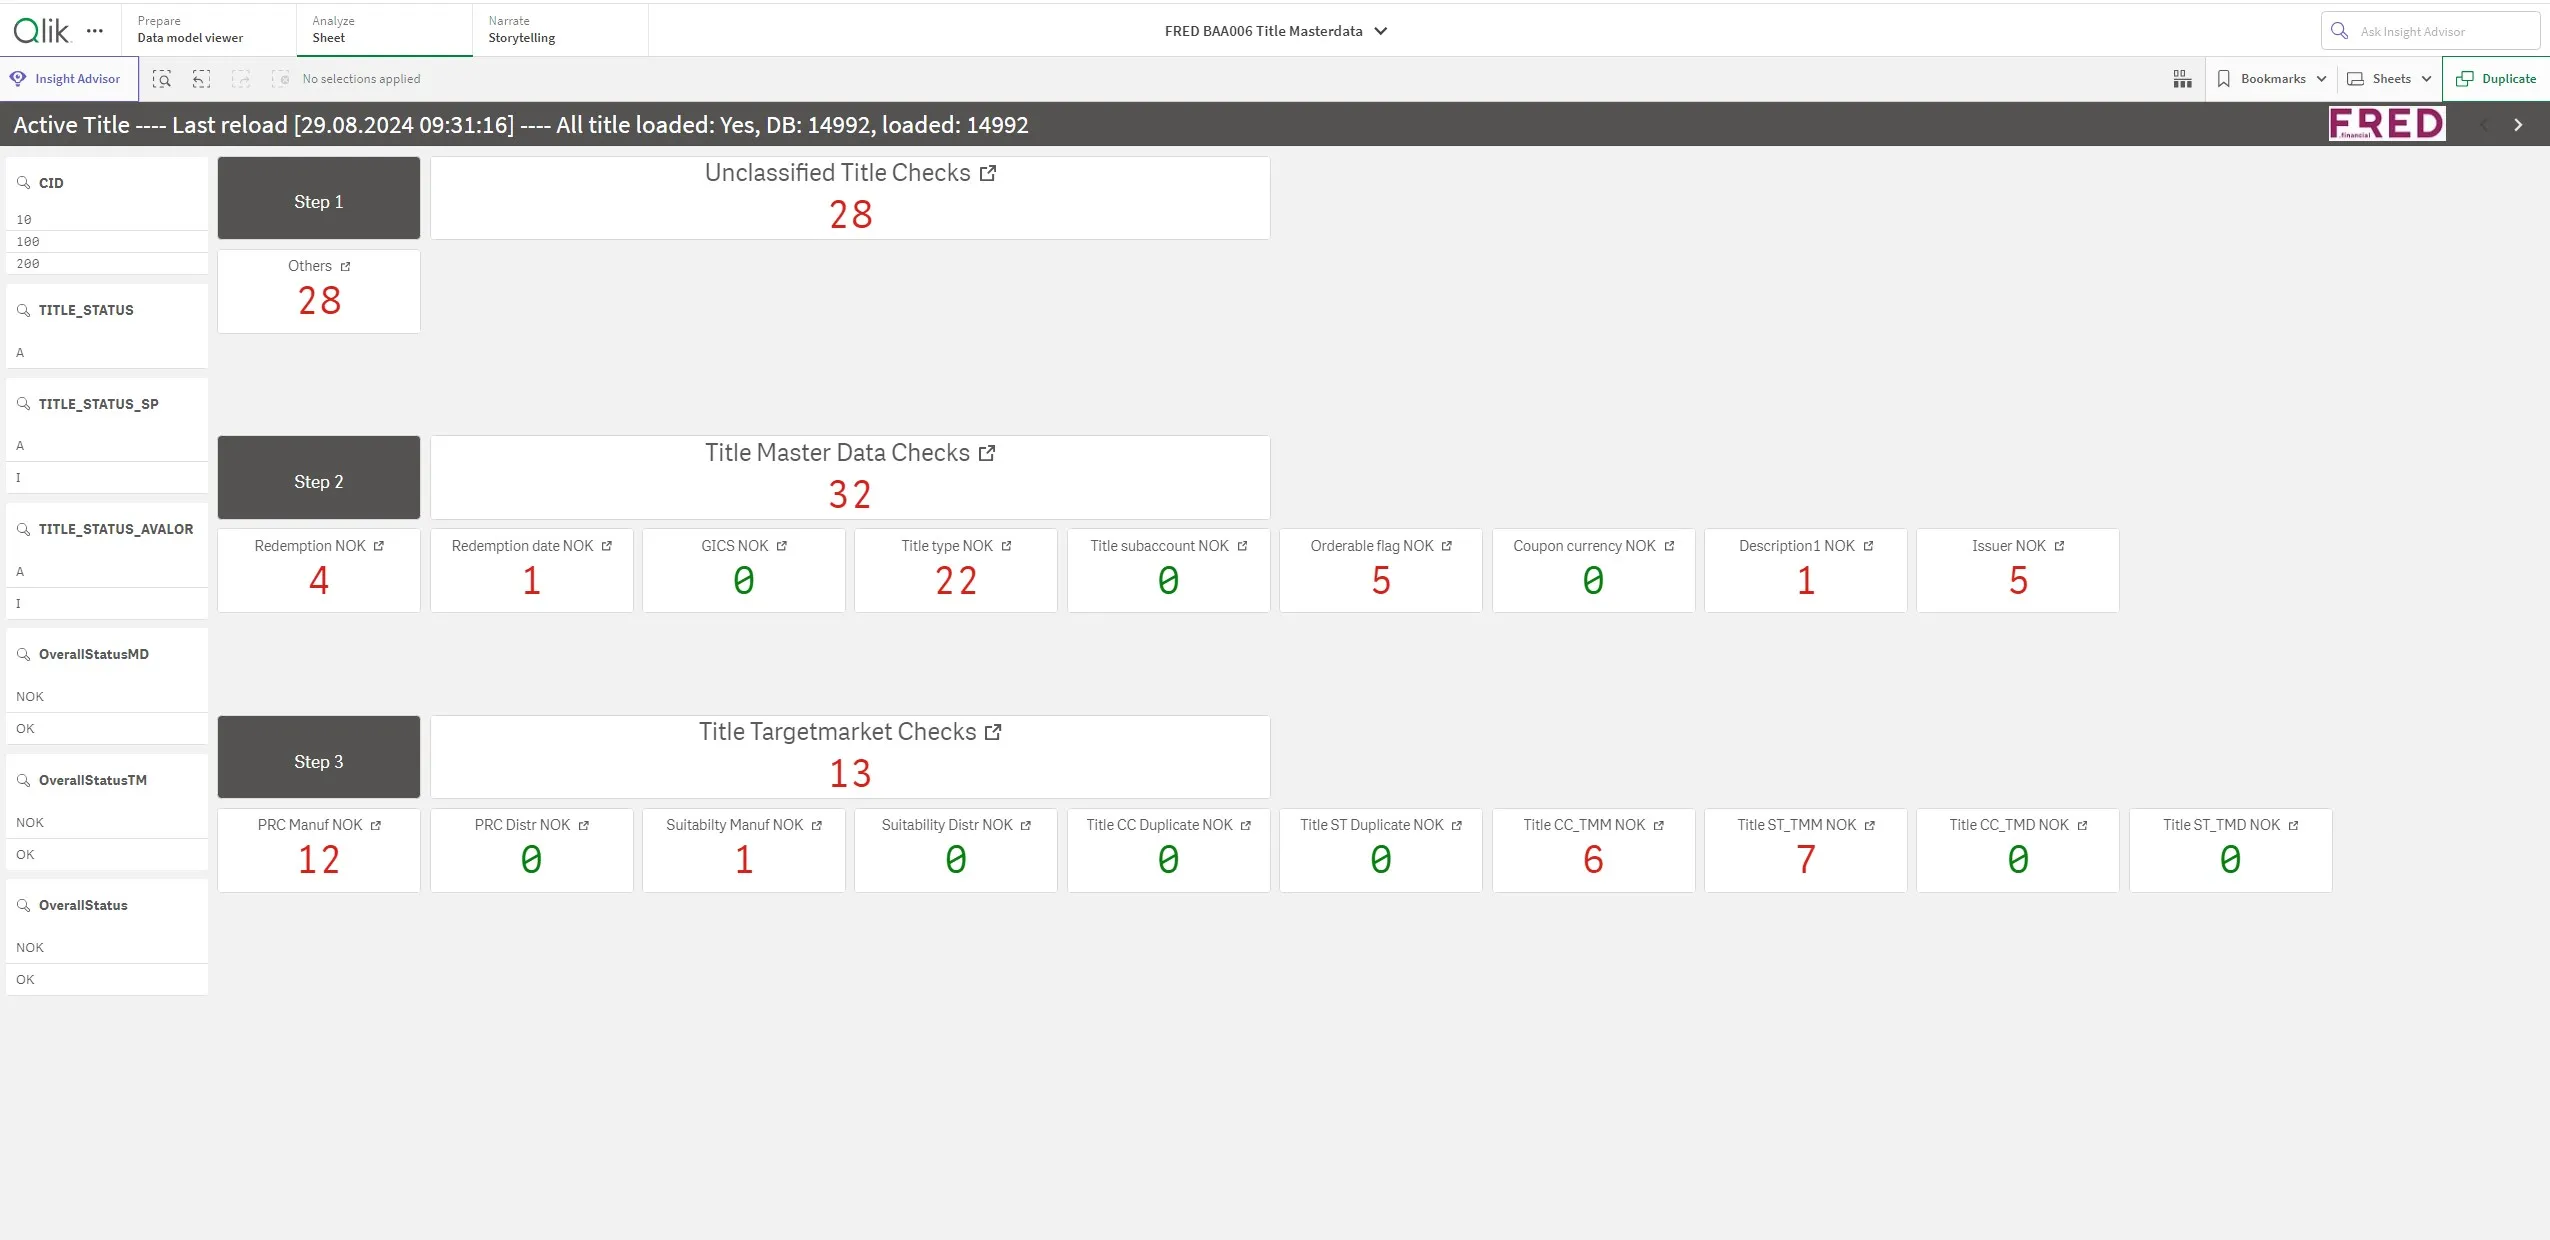This screenshot has height=1240, width=2550.
Task: Open the Title ST Duplicate NOK link icon
Action: [x=1457, y=825]
